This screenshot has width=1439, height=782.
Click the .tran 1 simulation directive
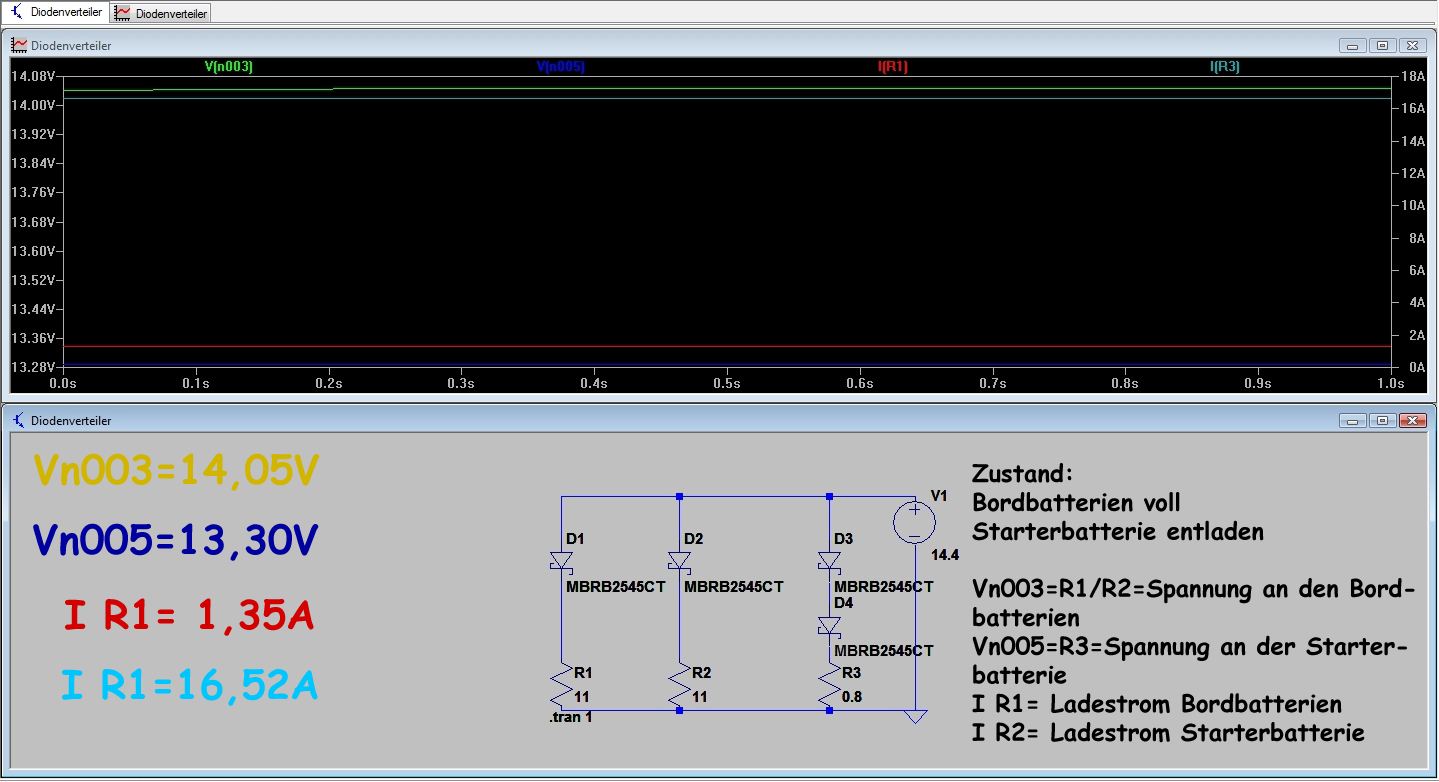click(570, 718)
